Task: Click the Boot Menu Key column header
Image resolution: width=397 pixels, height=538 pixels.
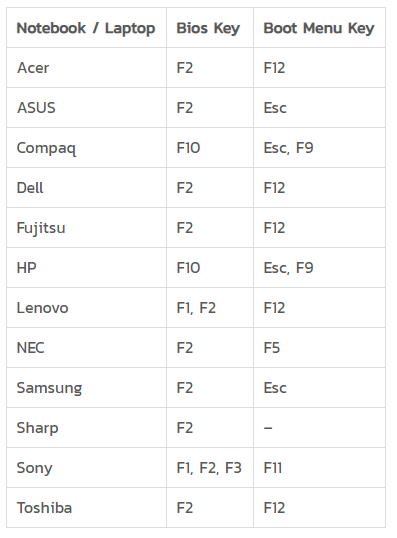Action: point(319,28)
